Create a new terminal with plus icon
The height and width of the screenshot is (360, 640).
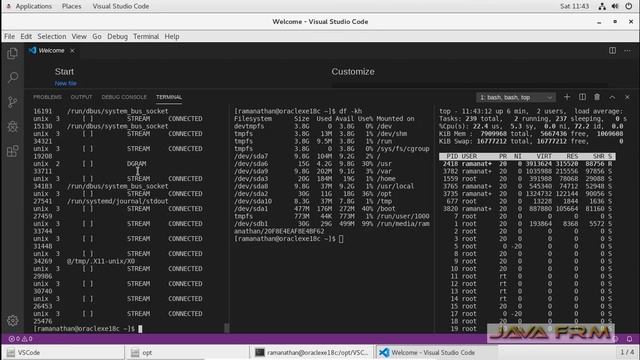click(567, 97)
